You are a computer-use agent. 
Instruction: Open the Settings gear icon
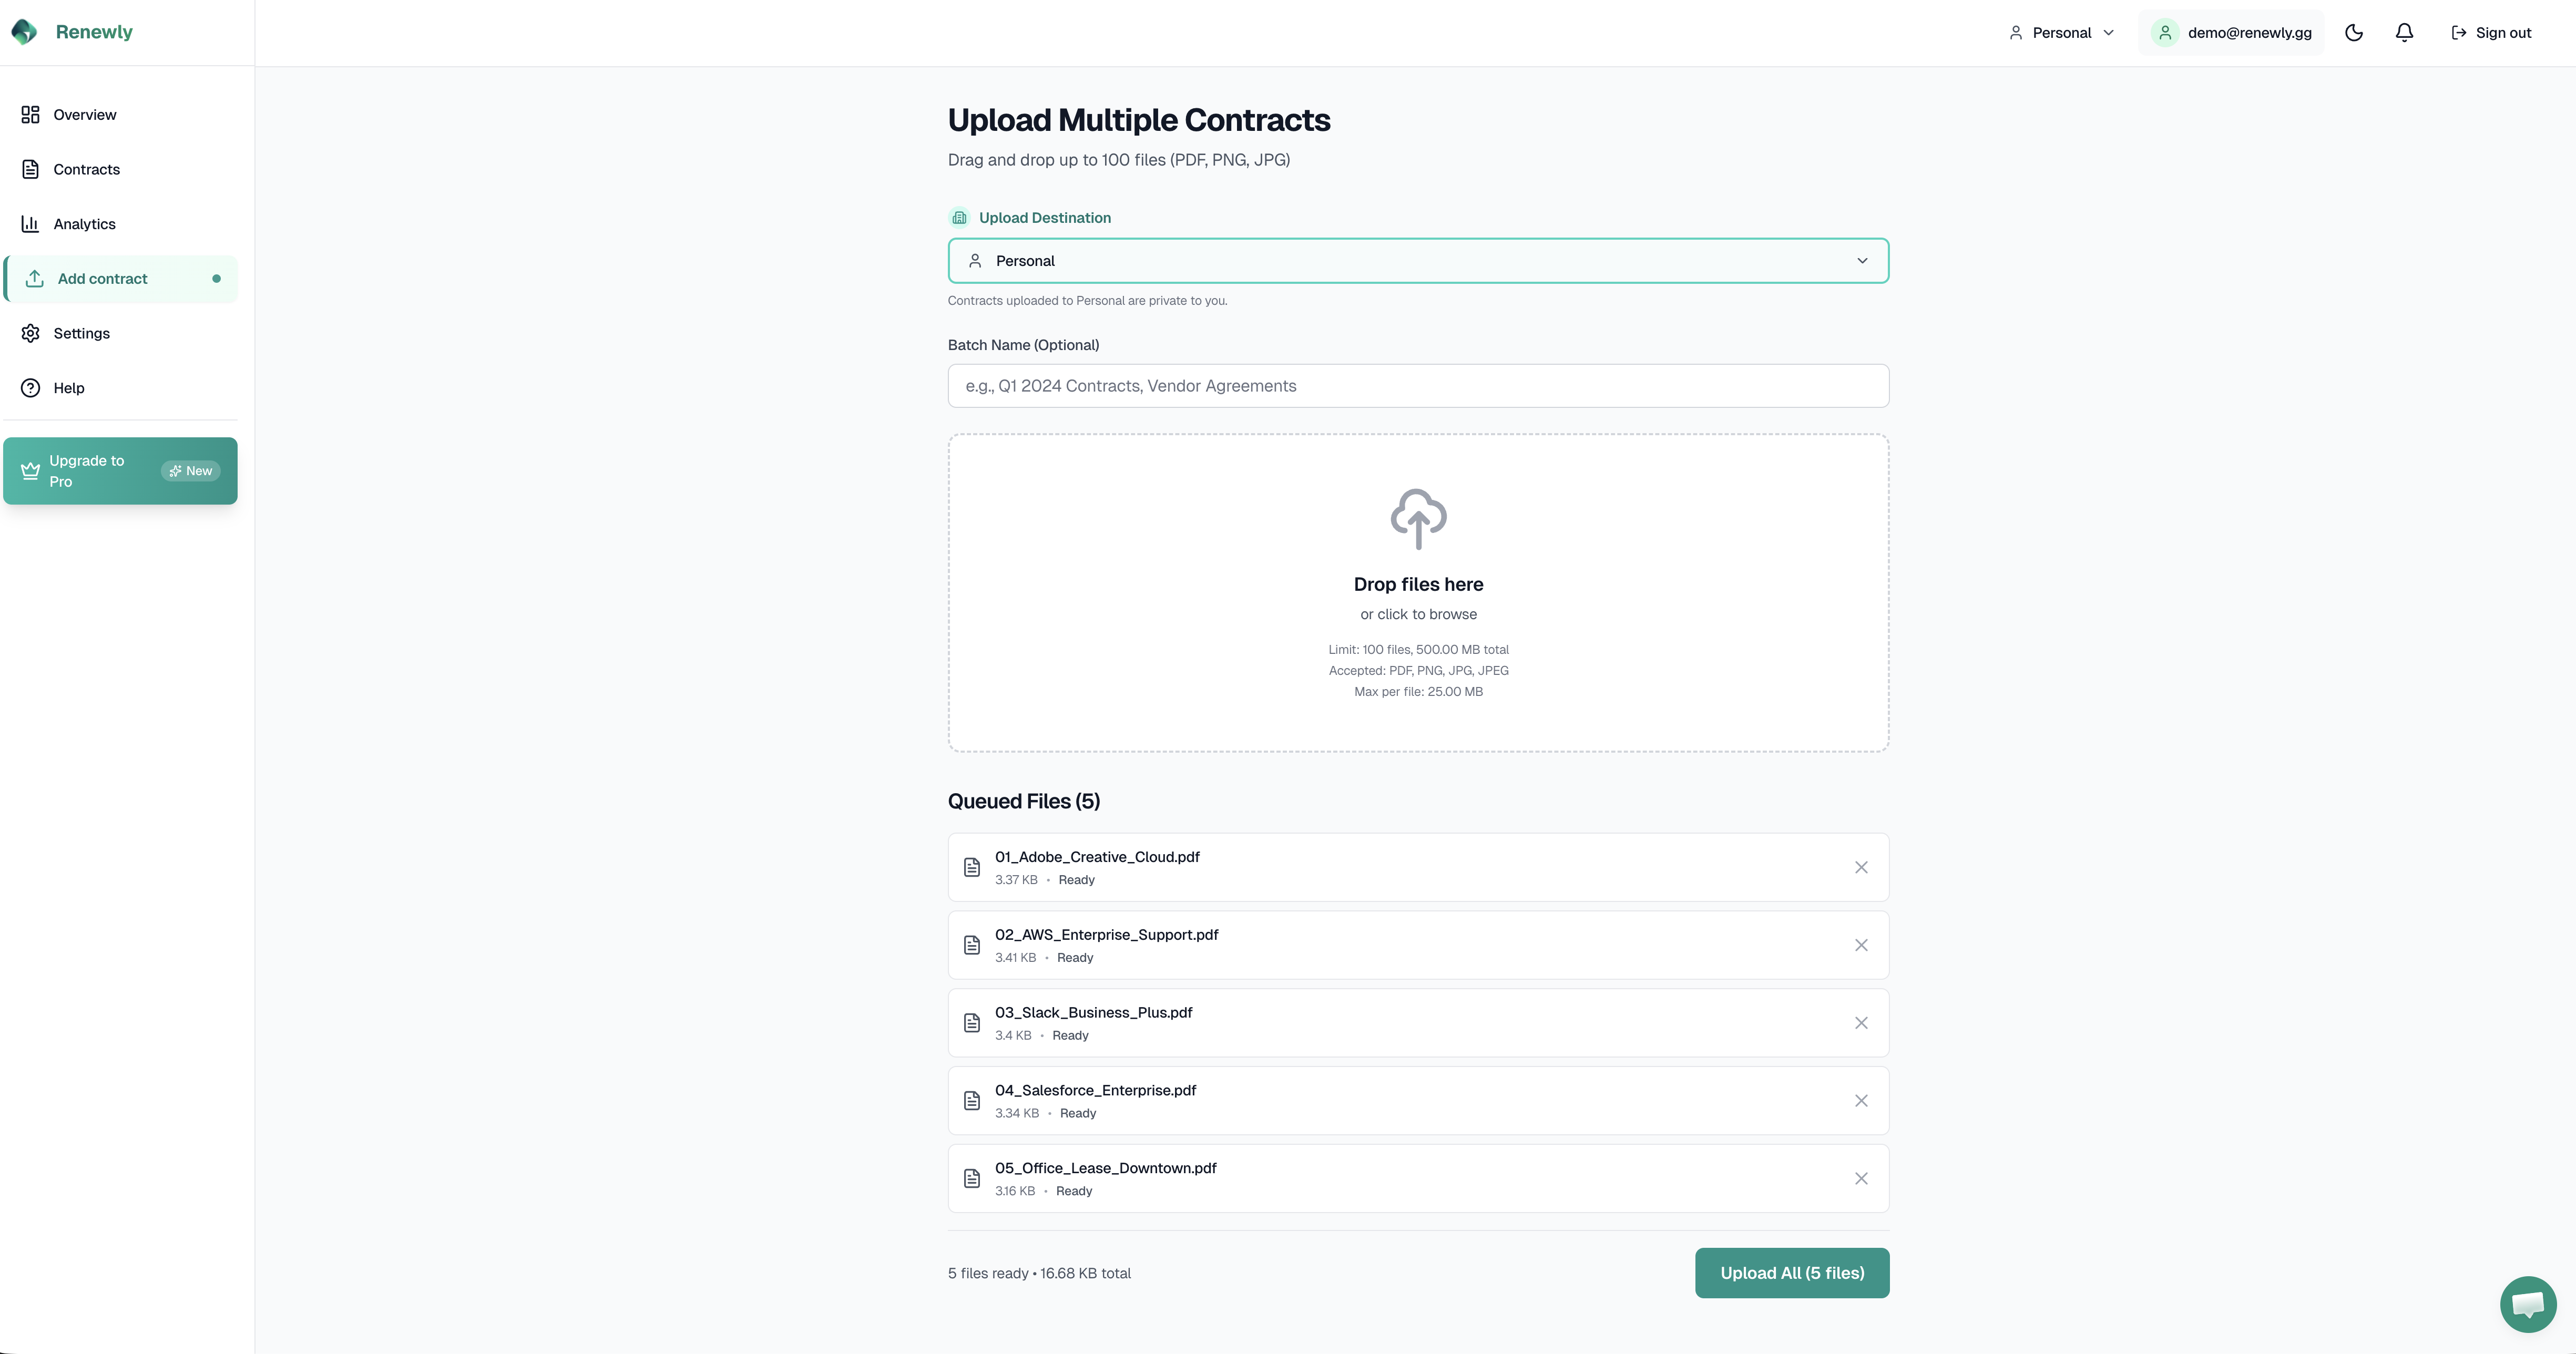pyautogui.click(x=30, y=333)
